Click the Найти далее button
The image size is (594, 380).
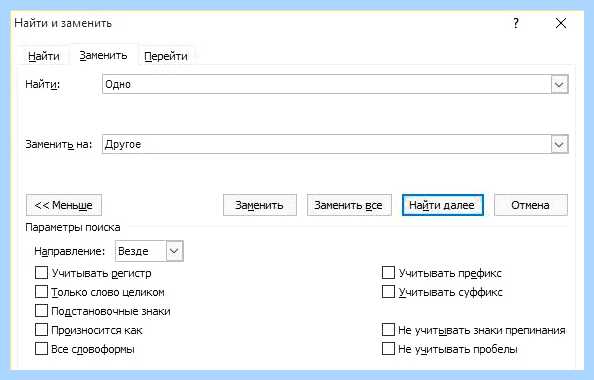click(x=442, y=205)
